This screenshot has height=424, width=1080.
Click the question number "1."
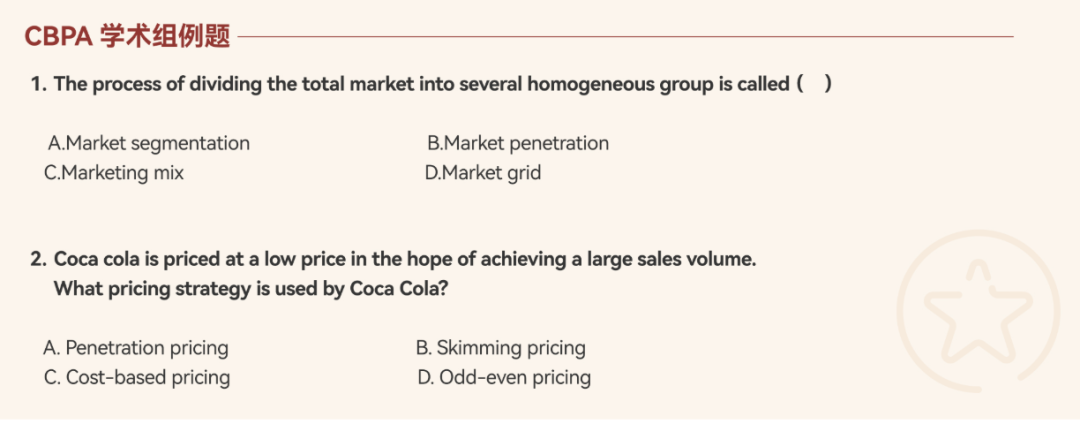(x=38, y=84)
